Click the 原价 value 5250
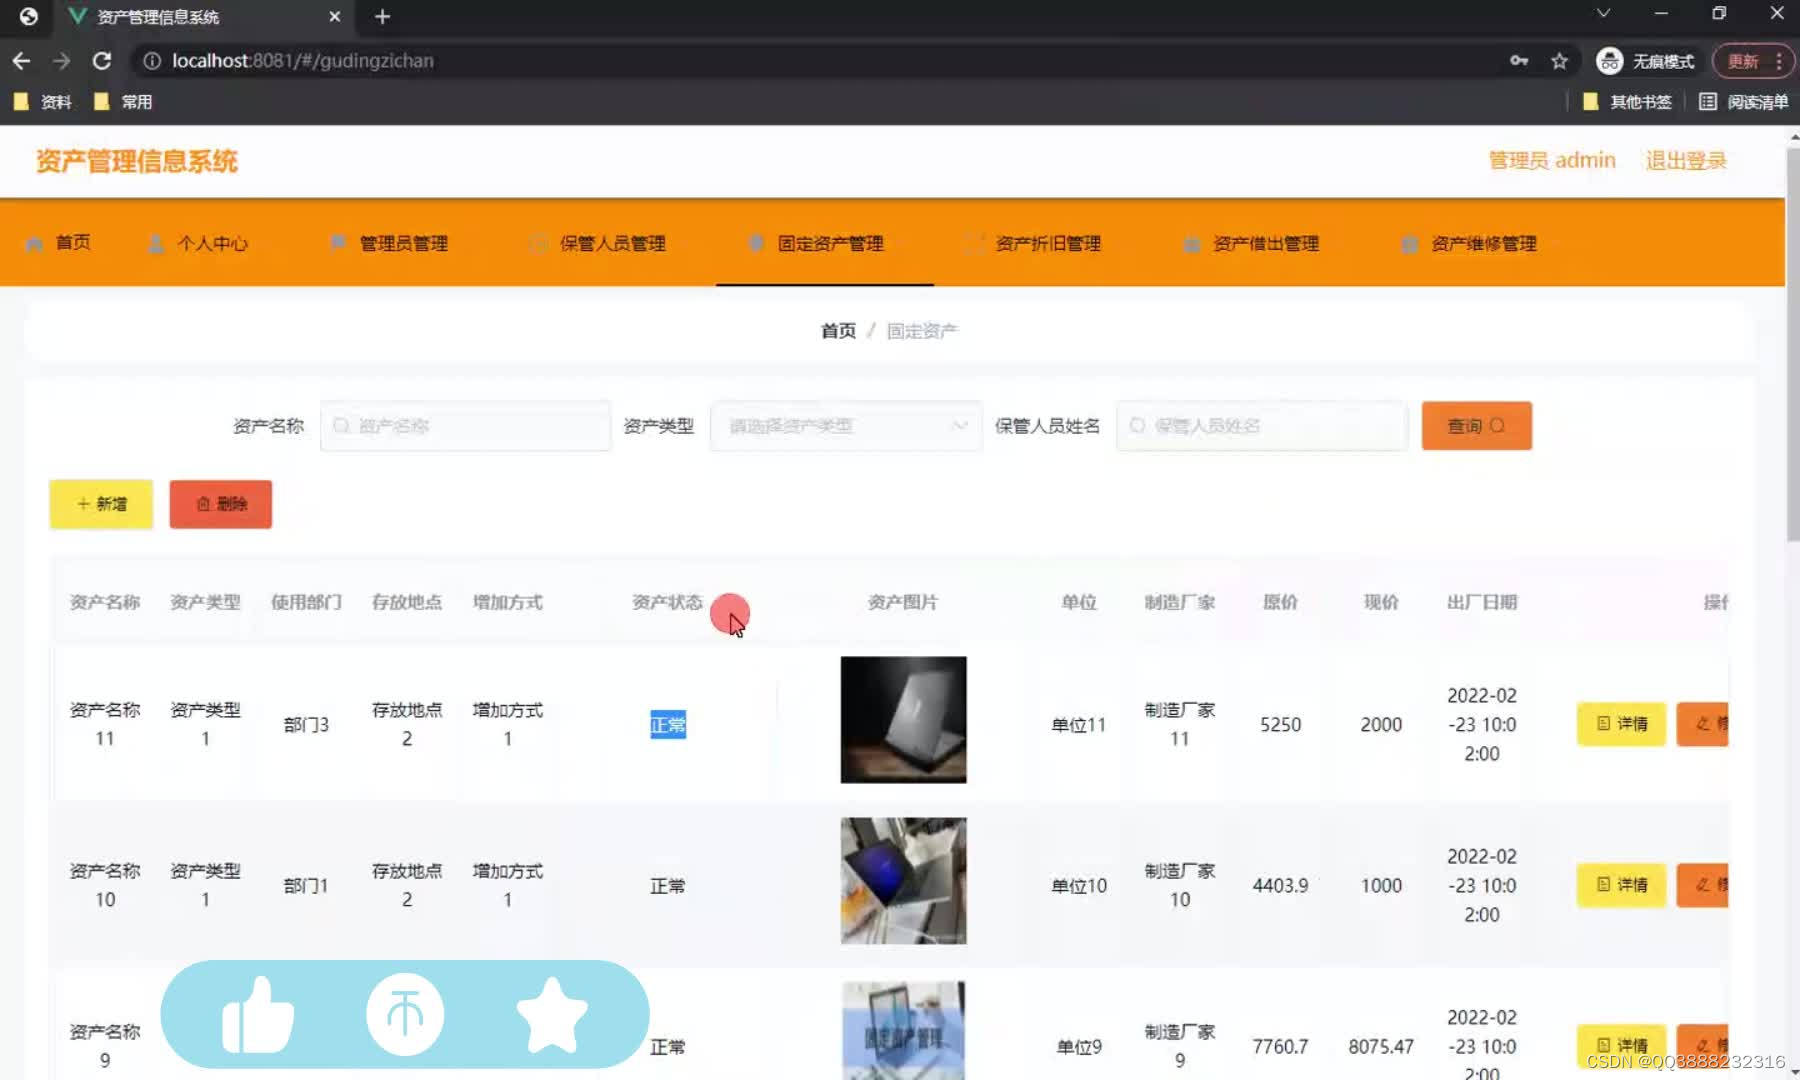This screenshot has height=1080, width=1800. click(1280, 725)
